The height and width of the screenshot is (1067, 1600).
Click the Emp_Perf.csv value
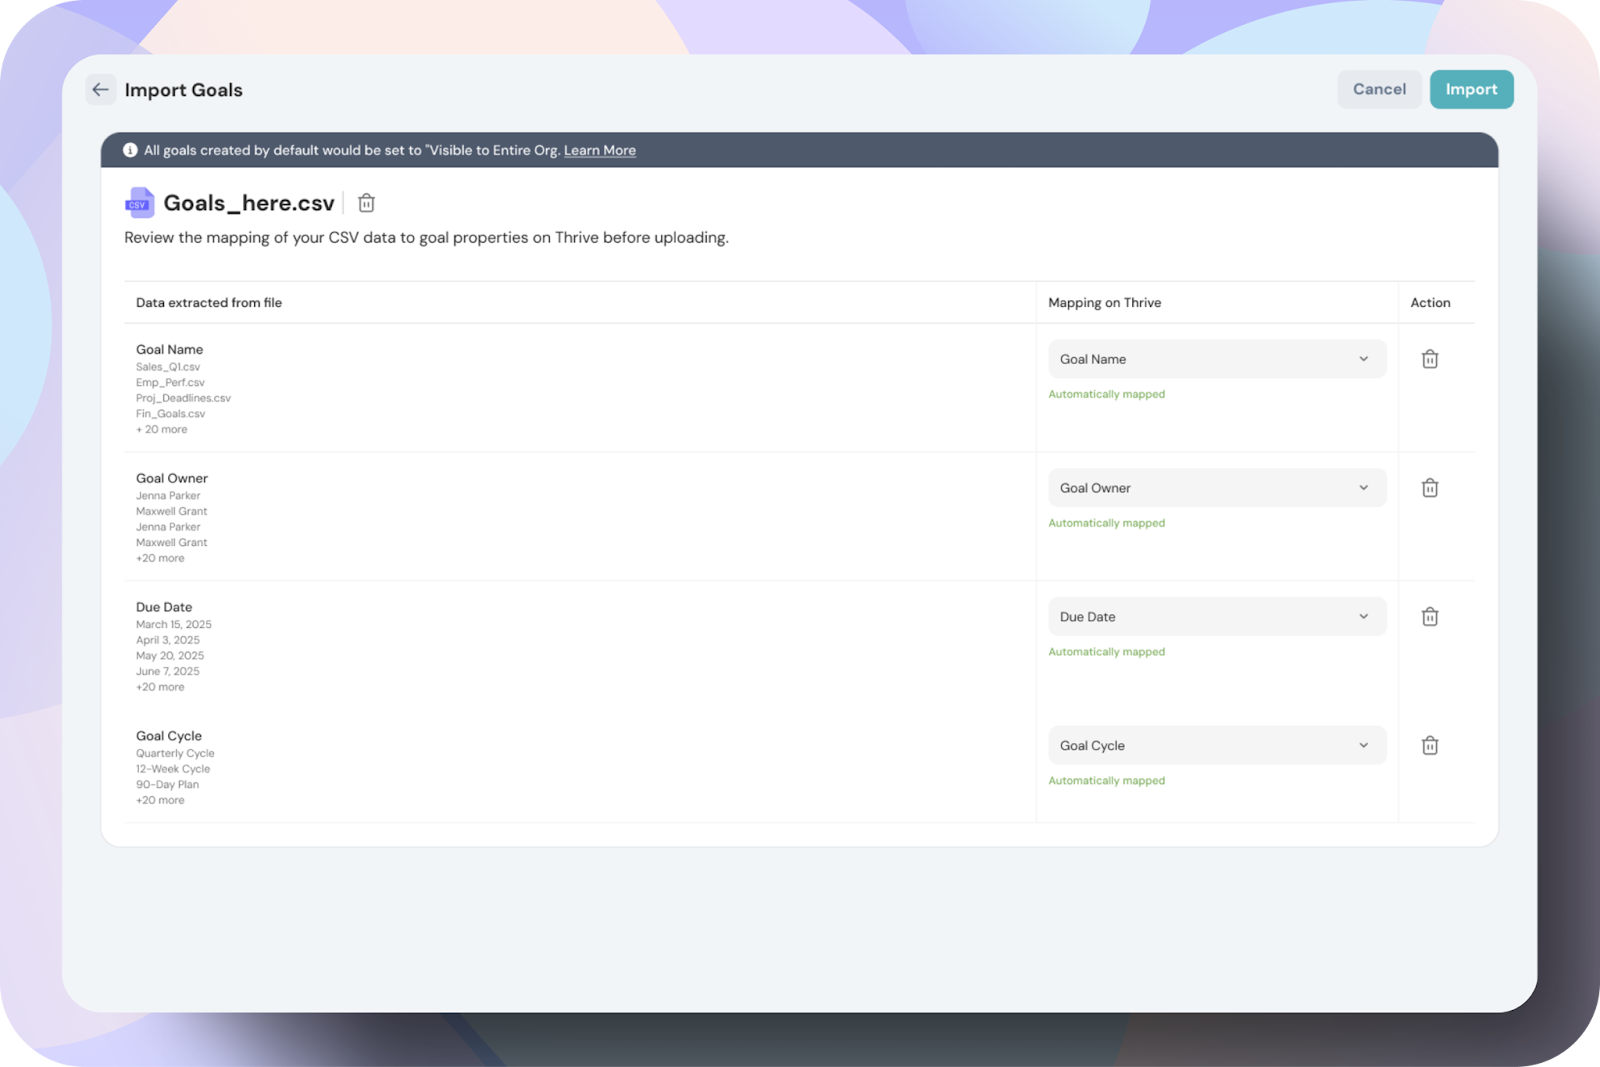(170, 383)
